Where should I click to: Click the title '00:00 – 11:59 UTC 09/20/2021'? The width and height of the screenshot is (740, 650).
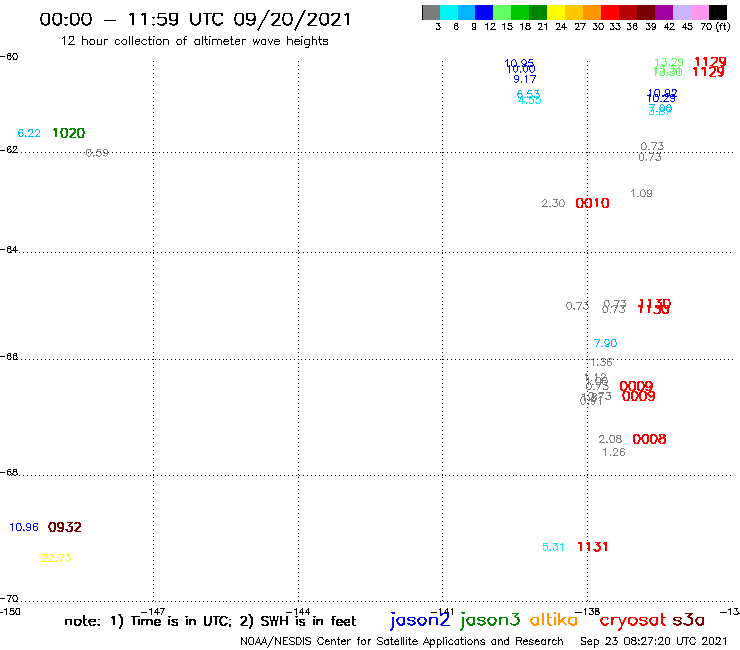pos(195,19)
